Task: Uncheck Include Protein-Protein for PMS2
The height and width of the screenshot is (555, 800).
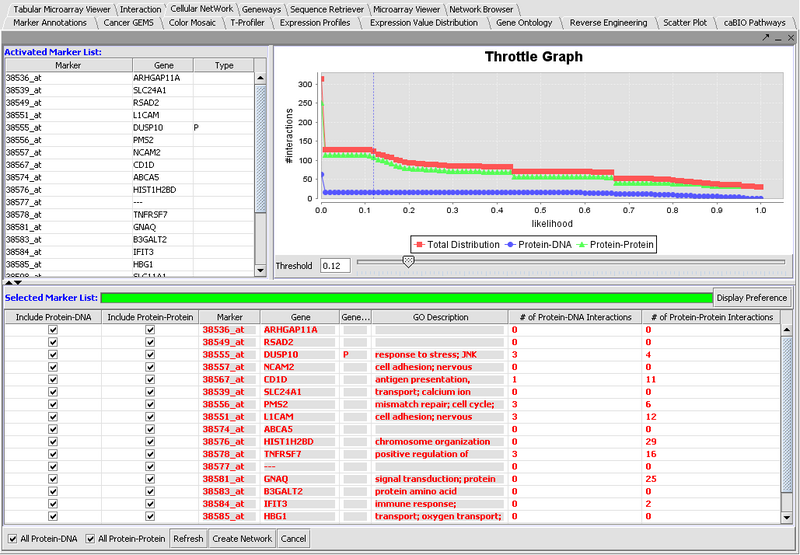Action: pos(149,404)
